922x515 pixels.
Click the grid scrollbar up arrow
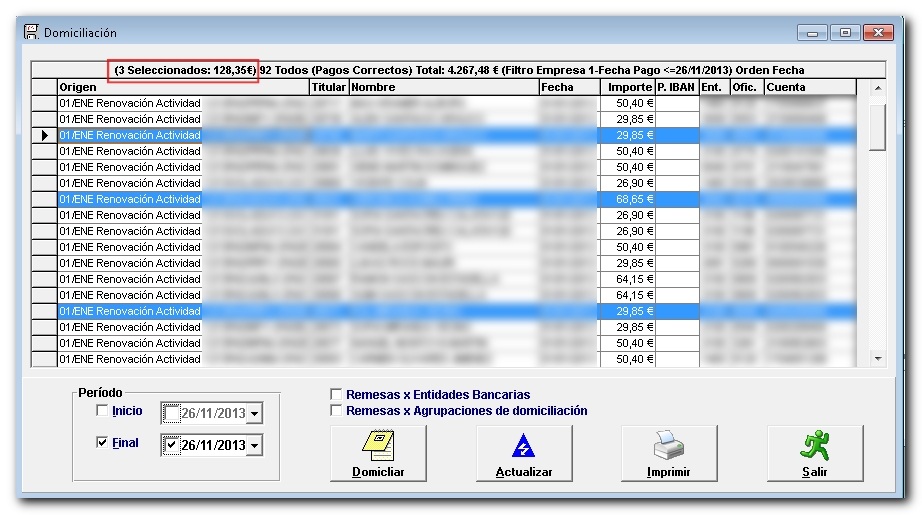pos(878,88)
